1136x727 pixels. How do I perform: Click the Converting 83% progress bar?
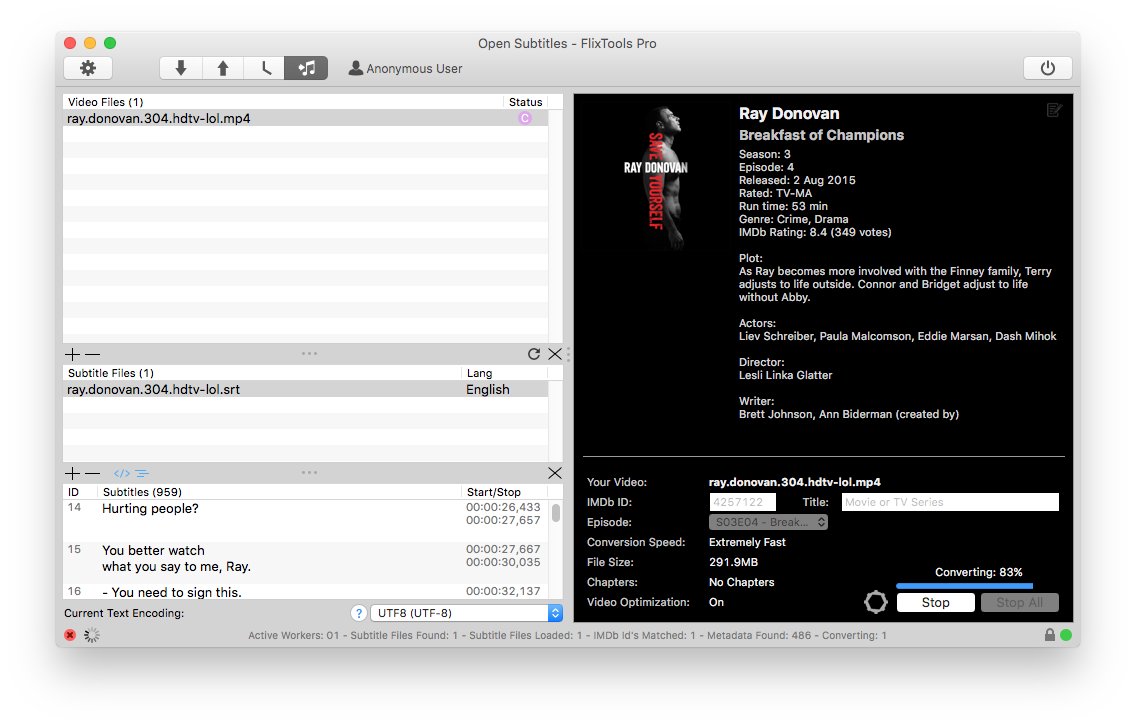[x=964, y=586]
